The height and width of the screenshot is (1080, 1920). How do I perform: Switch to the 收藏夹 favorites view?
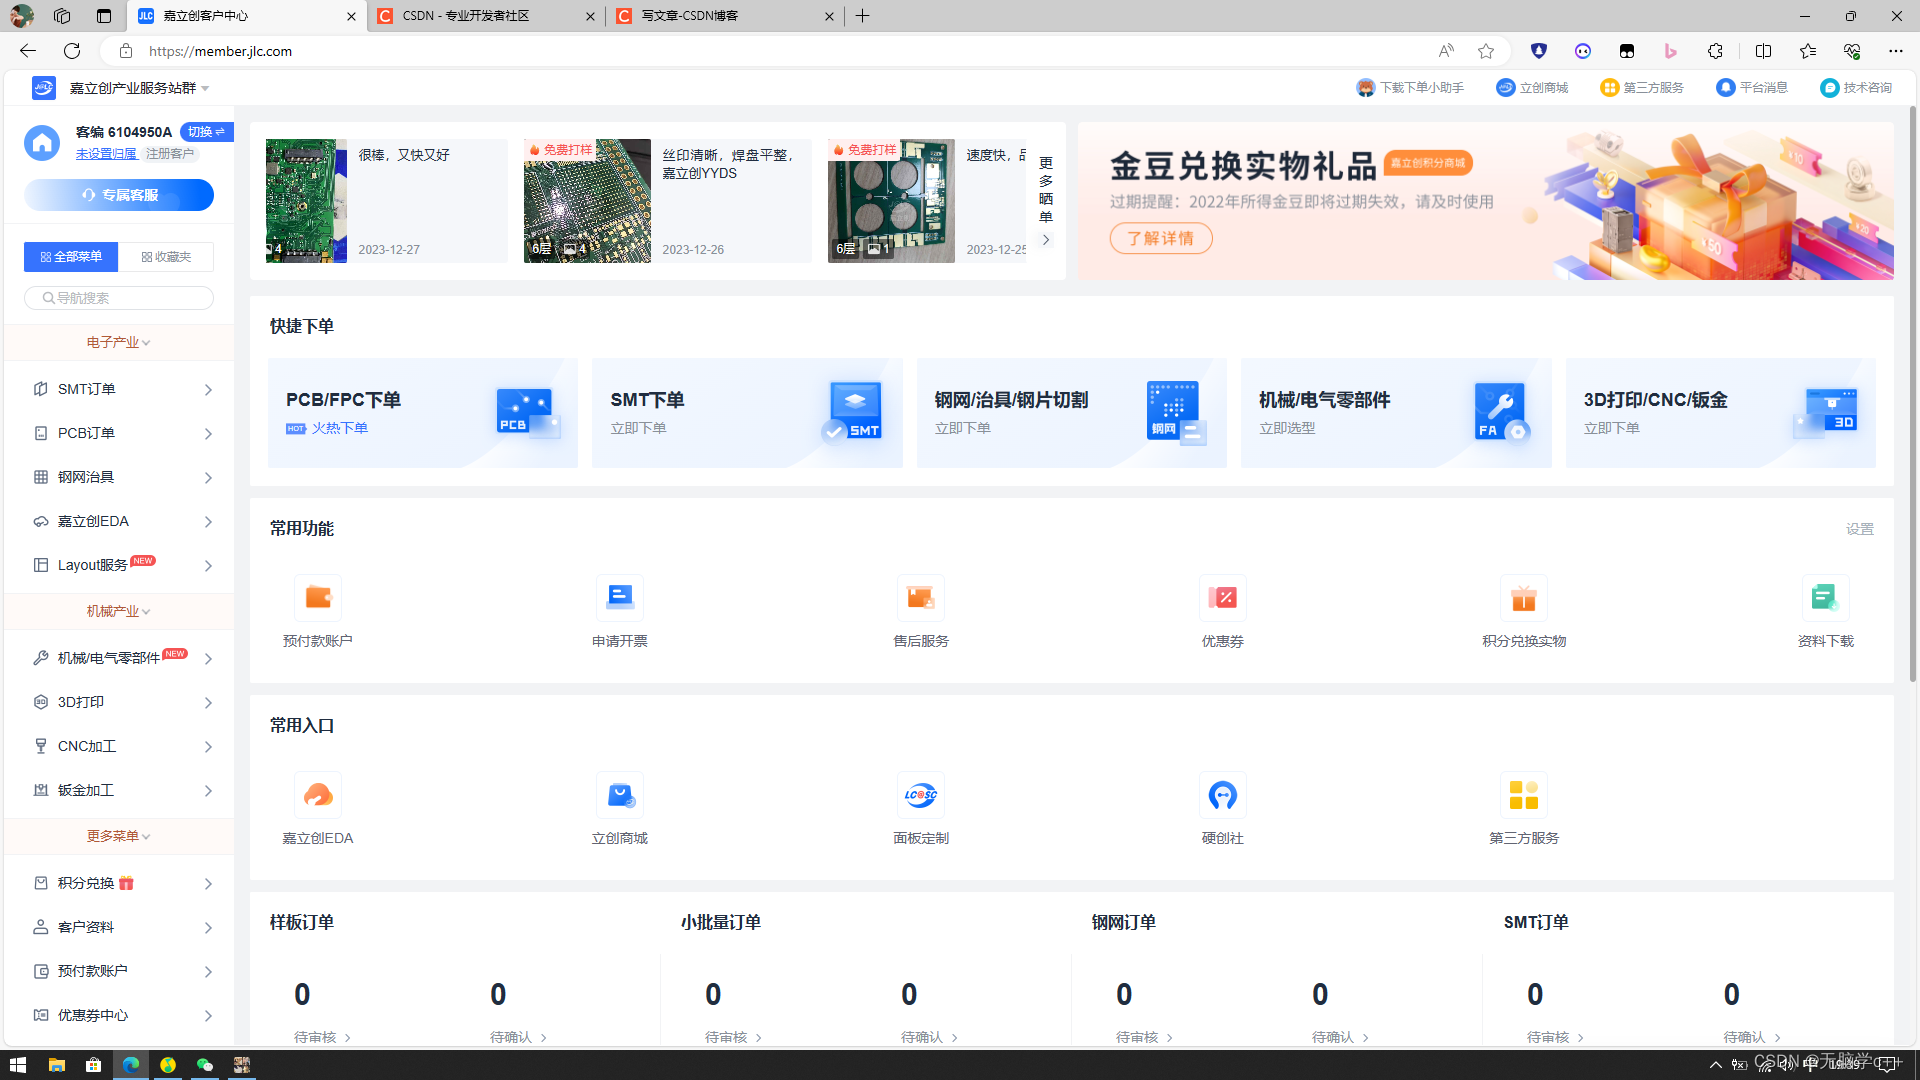pyautogui.click(x=166, y=257)
